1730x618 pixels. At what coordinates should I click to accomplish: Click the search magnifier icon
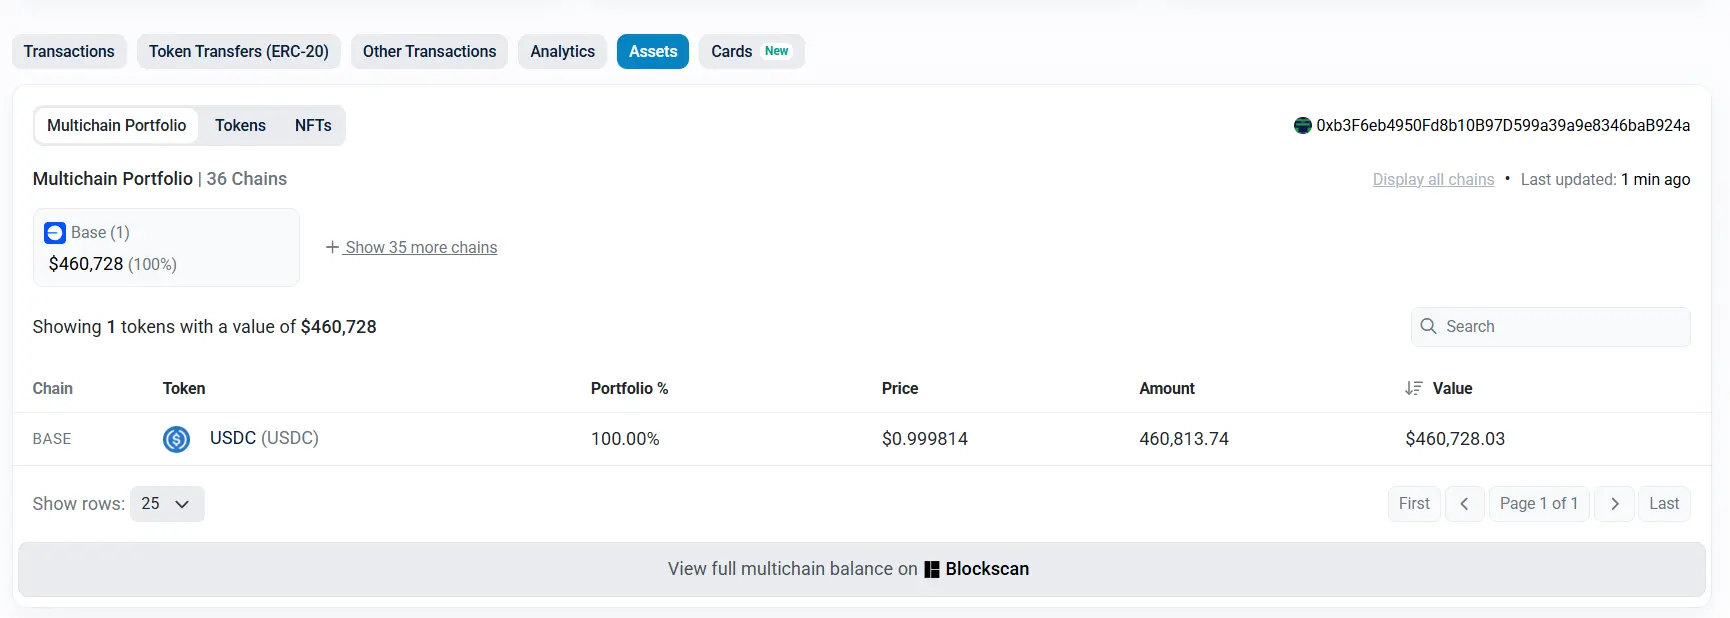tap(1428, 326)
